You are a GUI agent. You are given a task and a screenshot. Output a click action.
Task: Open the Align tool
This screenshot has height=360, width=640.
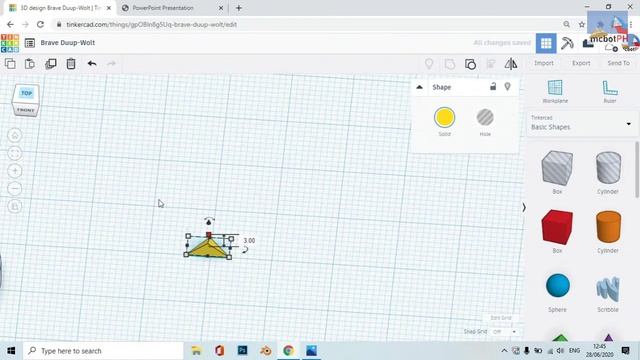tap(491, 64)
